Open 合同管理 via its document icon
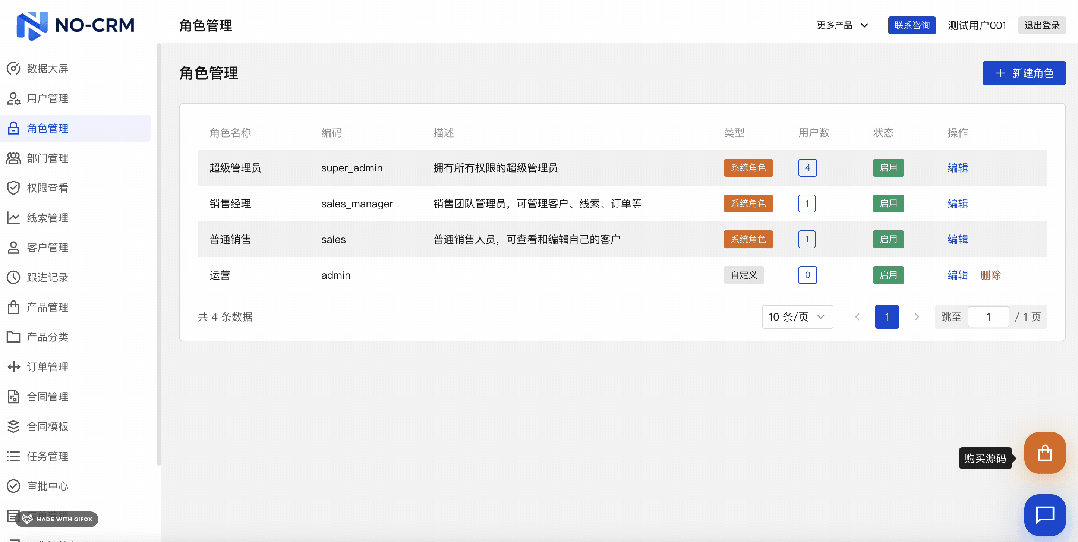Screen dimensions: 1078x542 (13, 397)
